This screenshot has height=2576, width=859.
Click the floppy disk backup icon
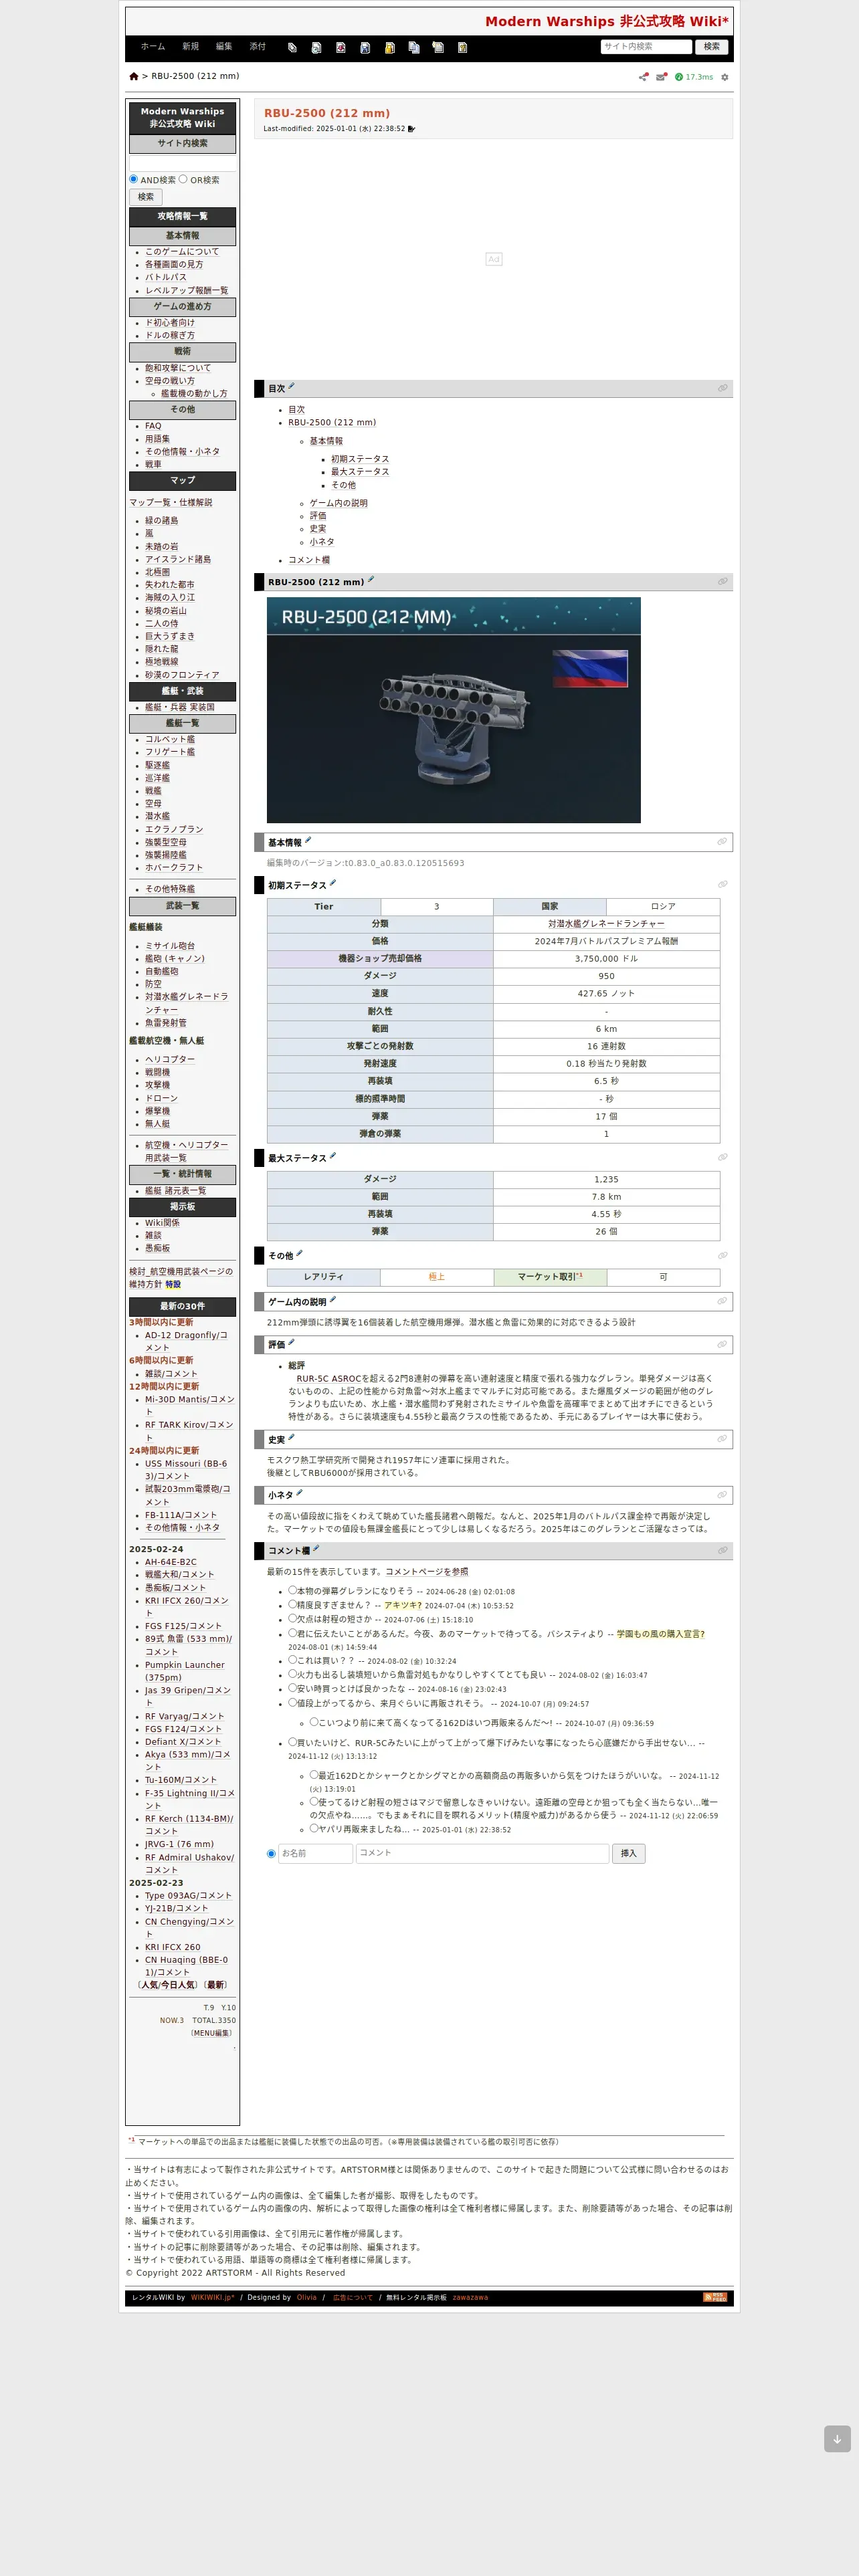(x=365, y=47)
